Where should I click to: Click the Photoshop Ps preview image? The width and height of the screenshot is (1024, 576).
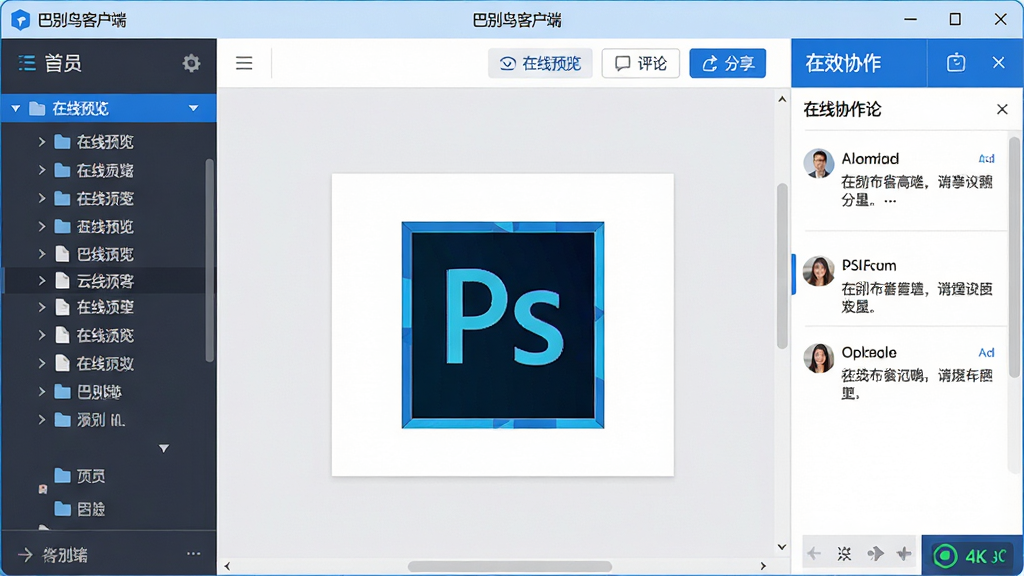(503, 325)
